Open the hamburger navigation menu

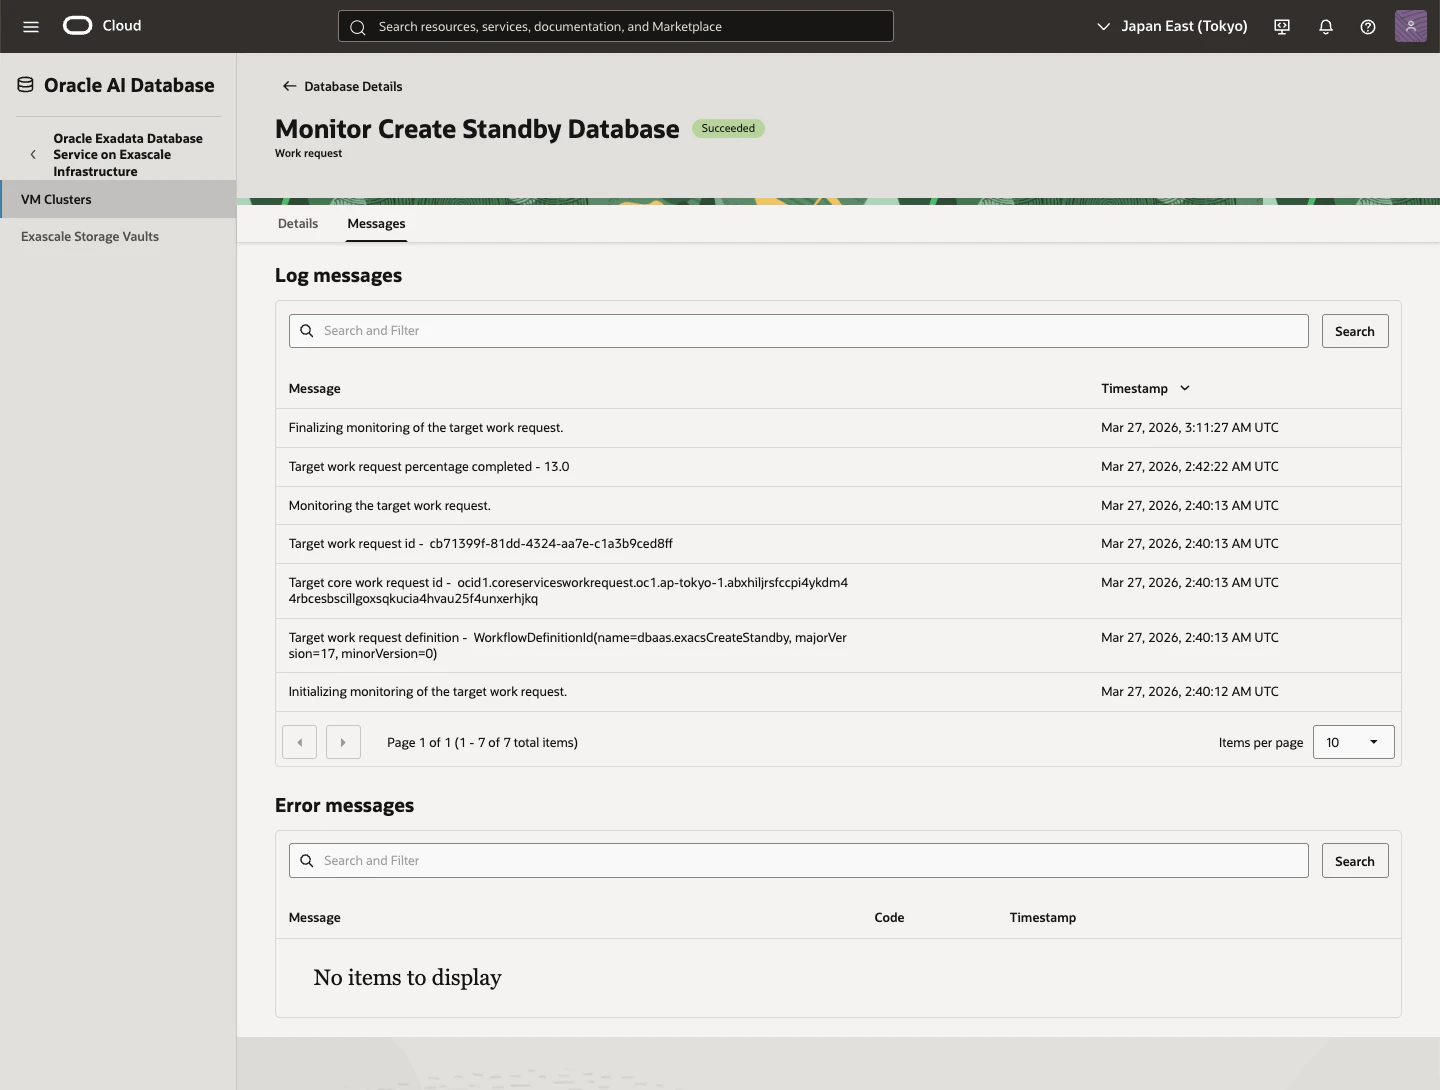(x=31, y=27)
